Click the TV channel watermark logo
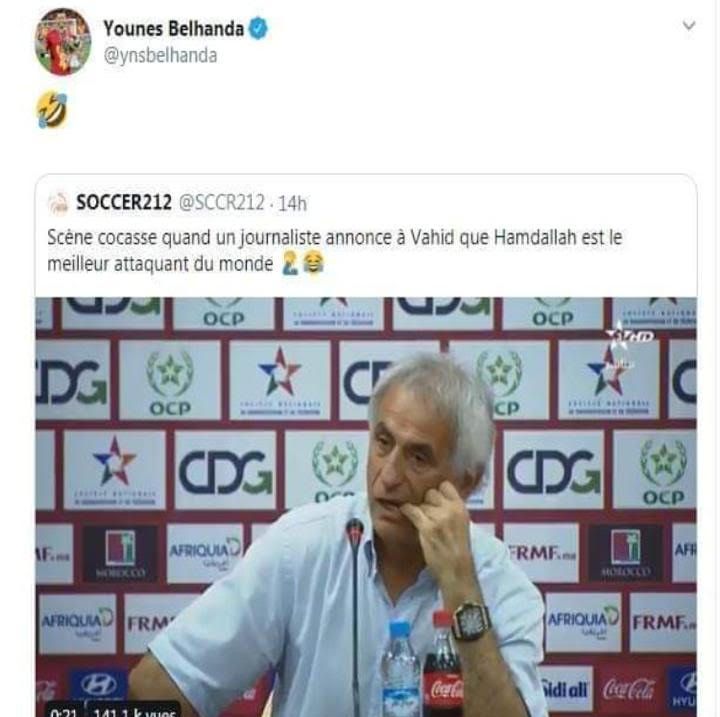The image size is (720, 717). 628,334
